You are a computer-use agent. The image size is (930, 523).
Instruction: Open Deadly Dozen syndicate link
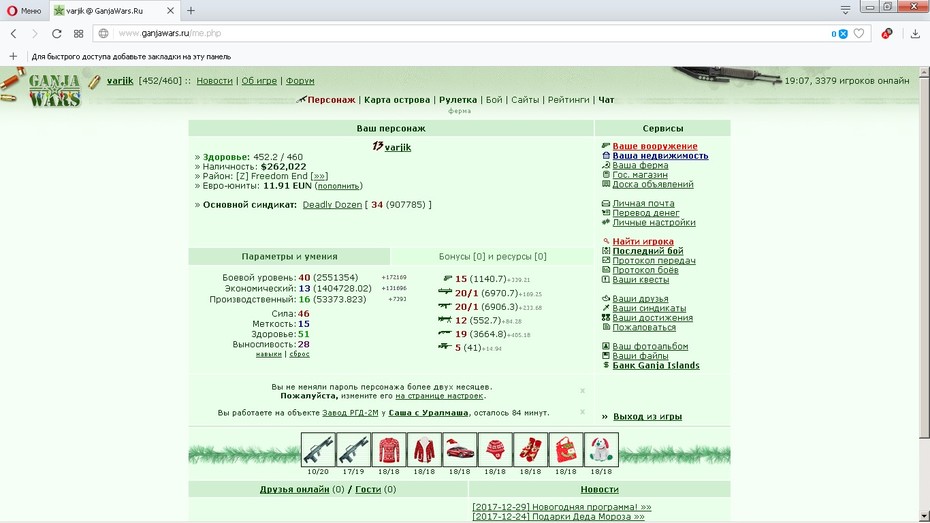tap(332, 205)
